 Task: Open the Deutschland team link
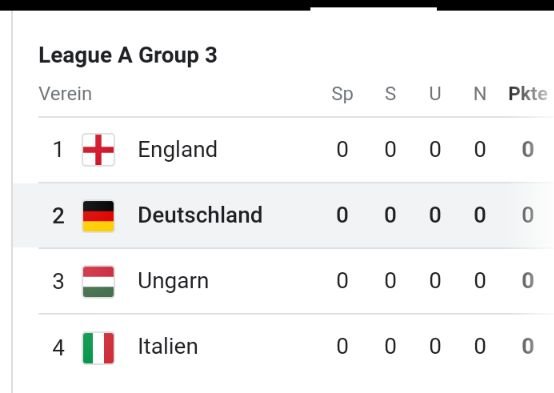(x=200, y=215)
